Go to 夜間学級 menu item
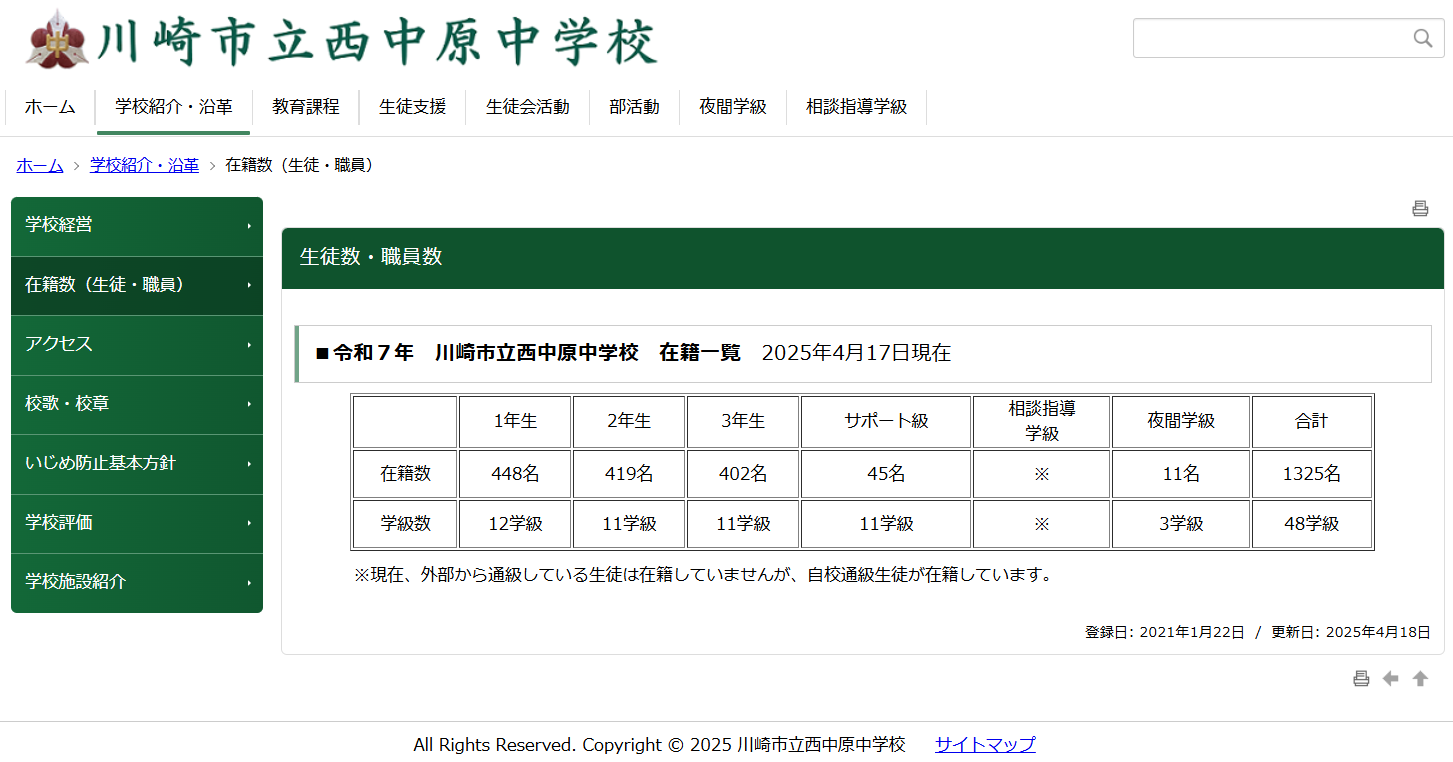The height and width of the screenshot is (762, 1453). coord(732,107)
